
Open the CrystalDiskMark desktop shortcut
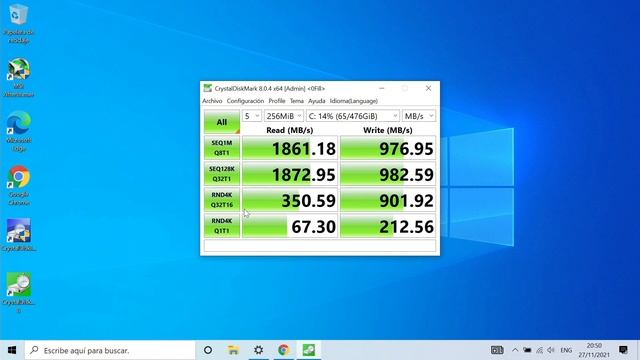pos(18,292)
